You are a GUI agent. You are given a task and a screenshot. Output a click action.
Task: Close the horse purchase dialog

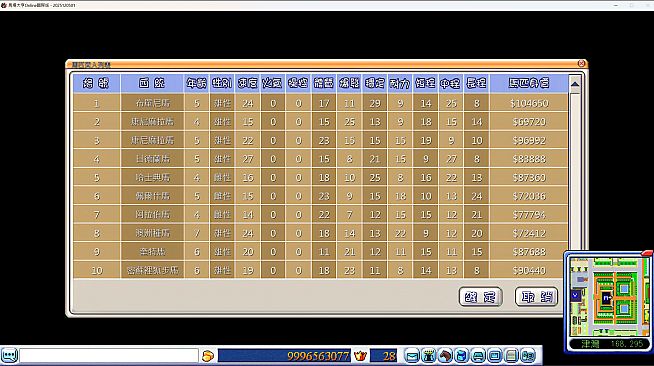pyautogui.click(x=581, y=63)
